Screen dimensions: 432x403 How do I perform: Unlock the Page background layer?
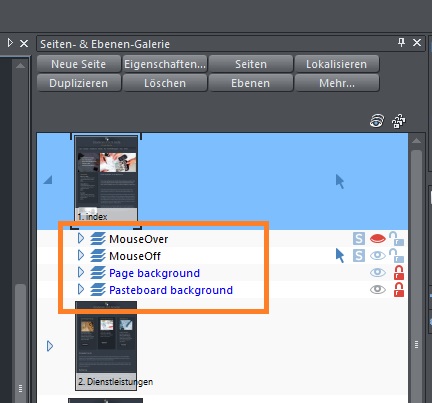pos(399,273)
